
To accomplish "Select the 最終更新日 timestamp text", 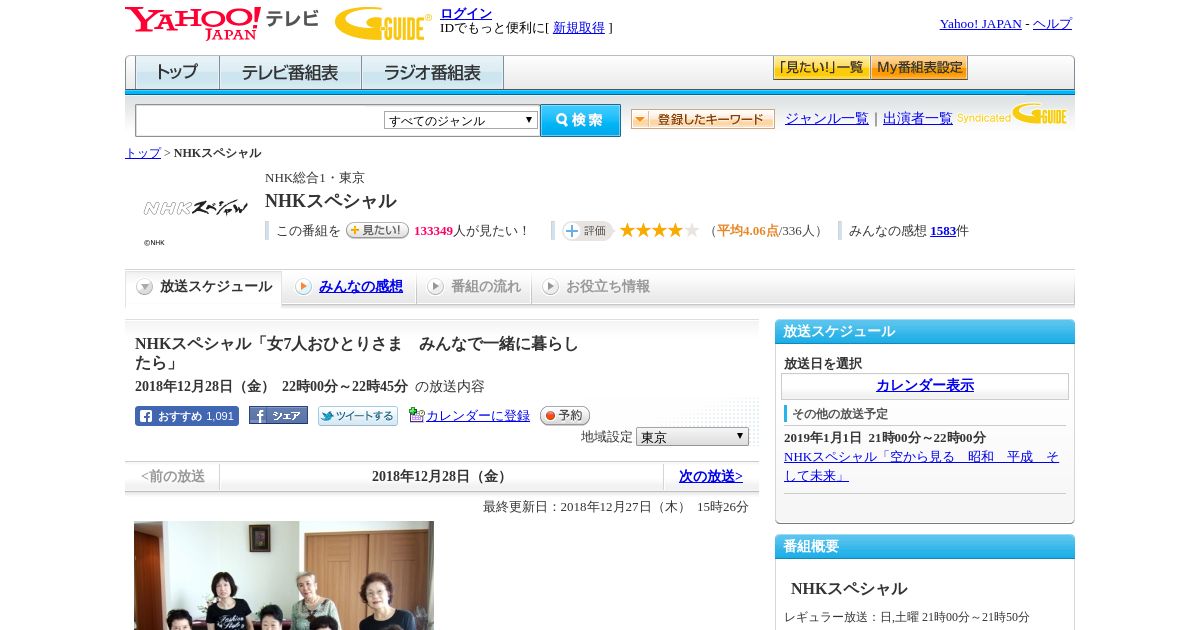I will tap(616, 507).
